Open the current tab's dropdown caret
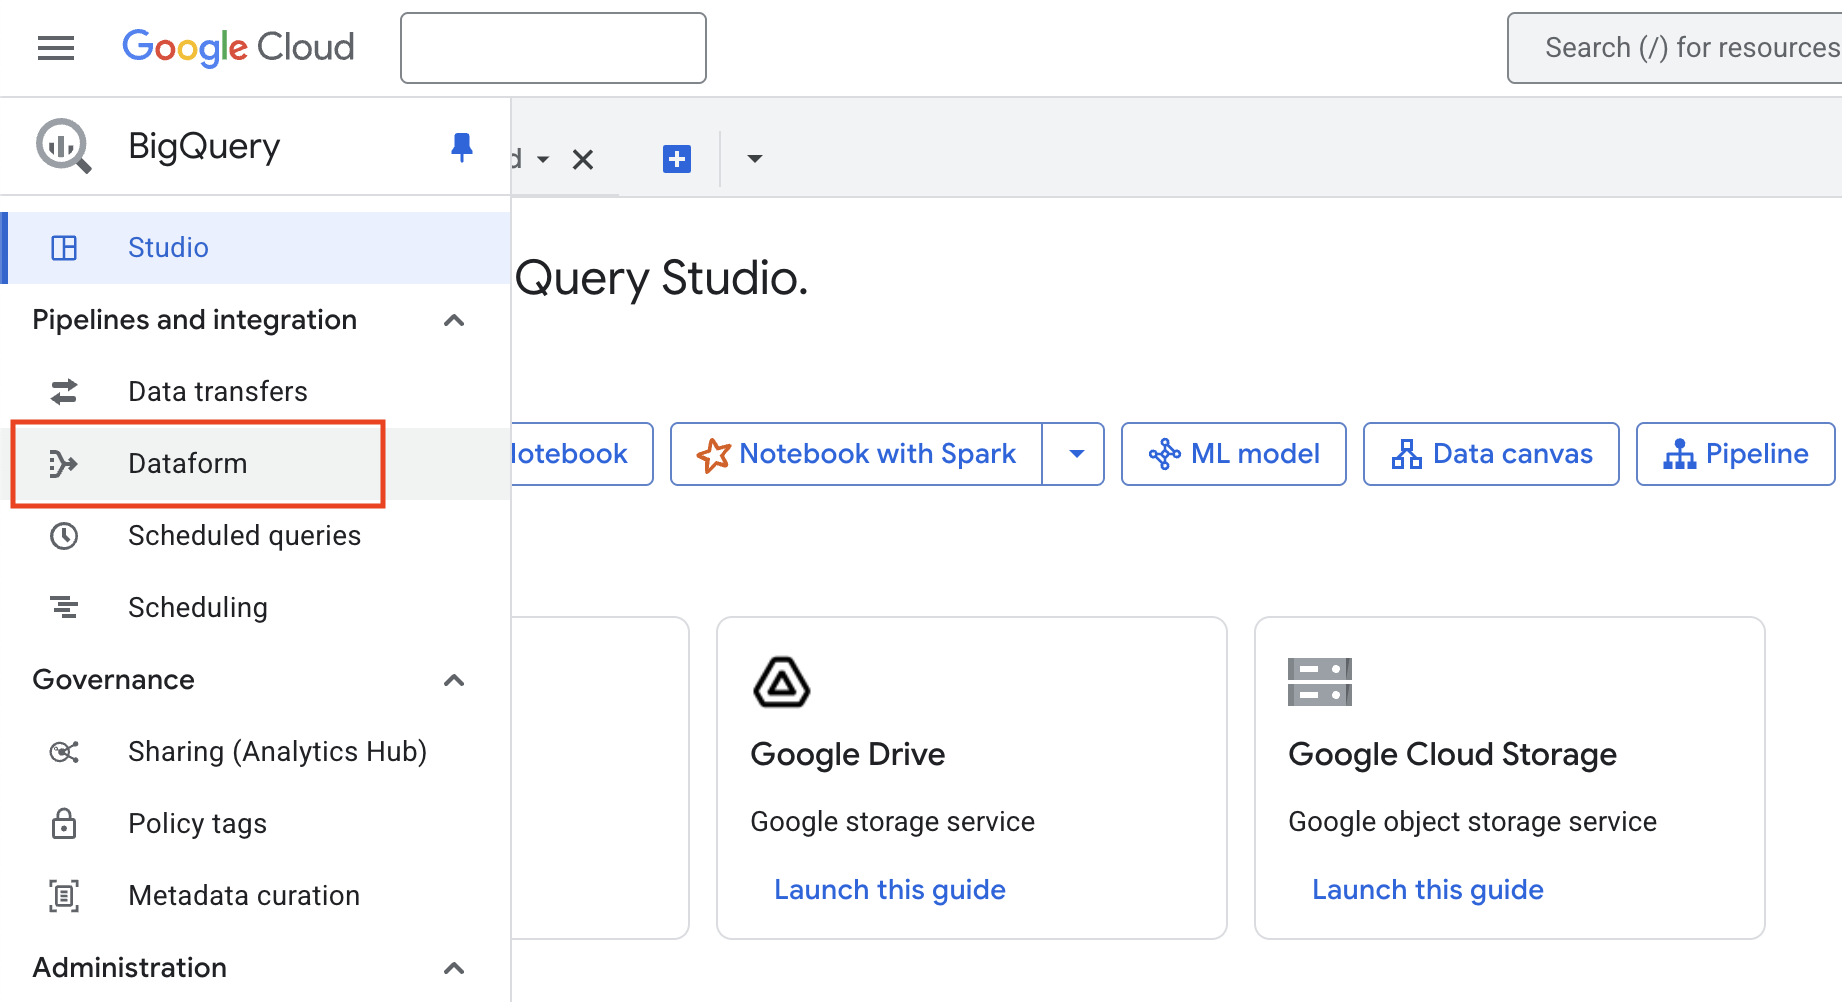This screenshot has height=1002, width=1842. coord(543,159)
